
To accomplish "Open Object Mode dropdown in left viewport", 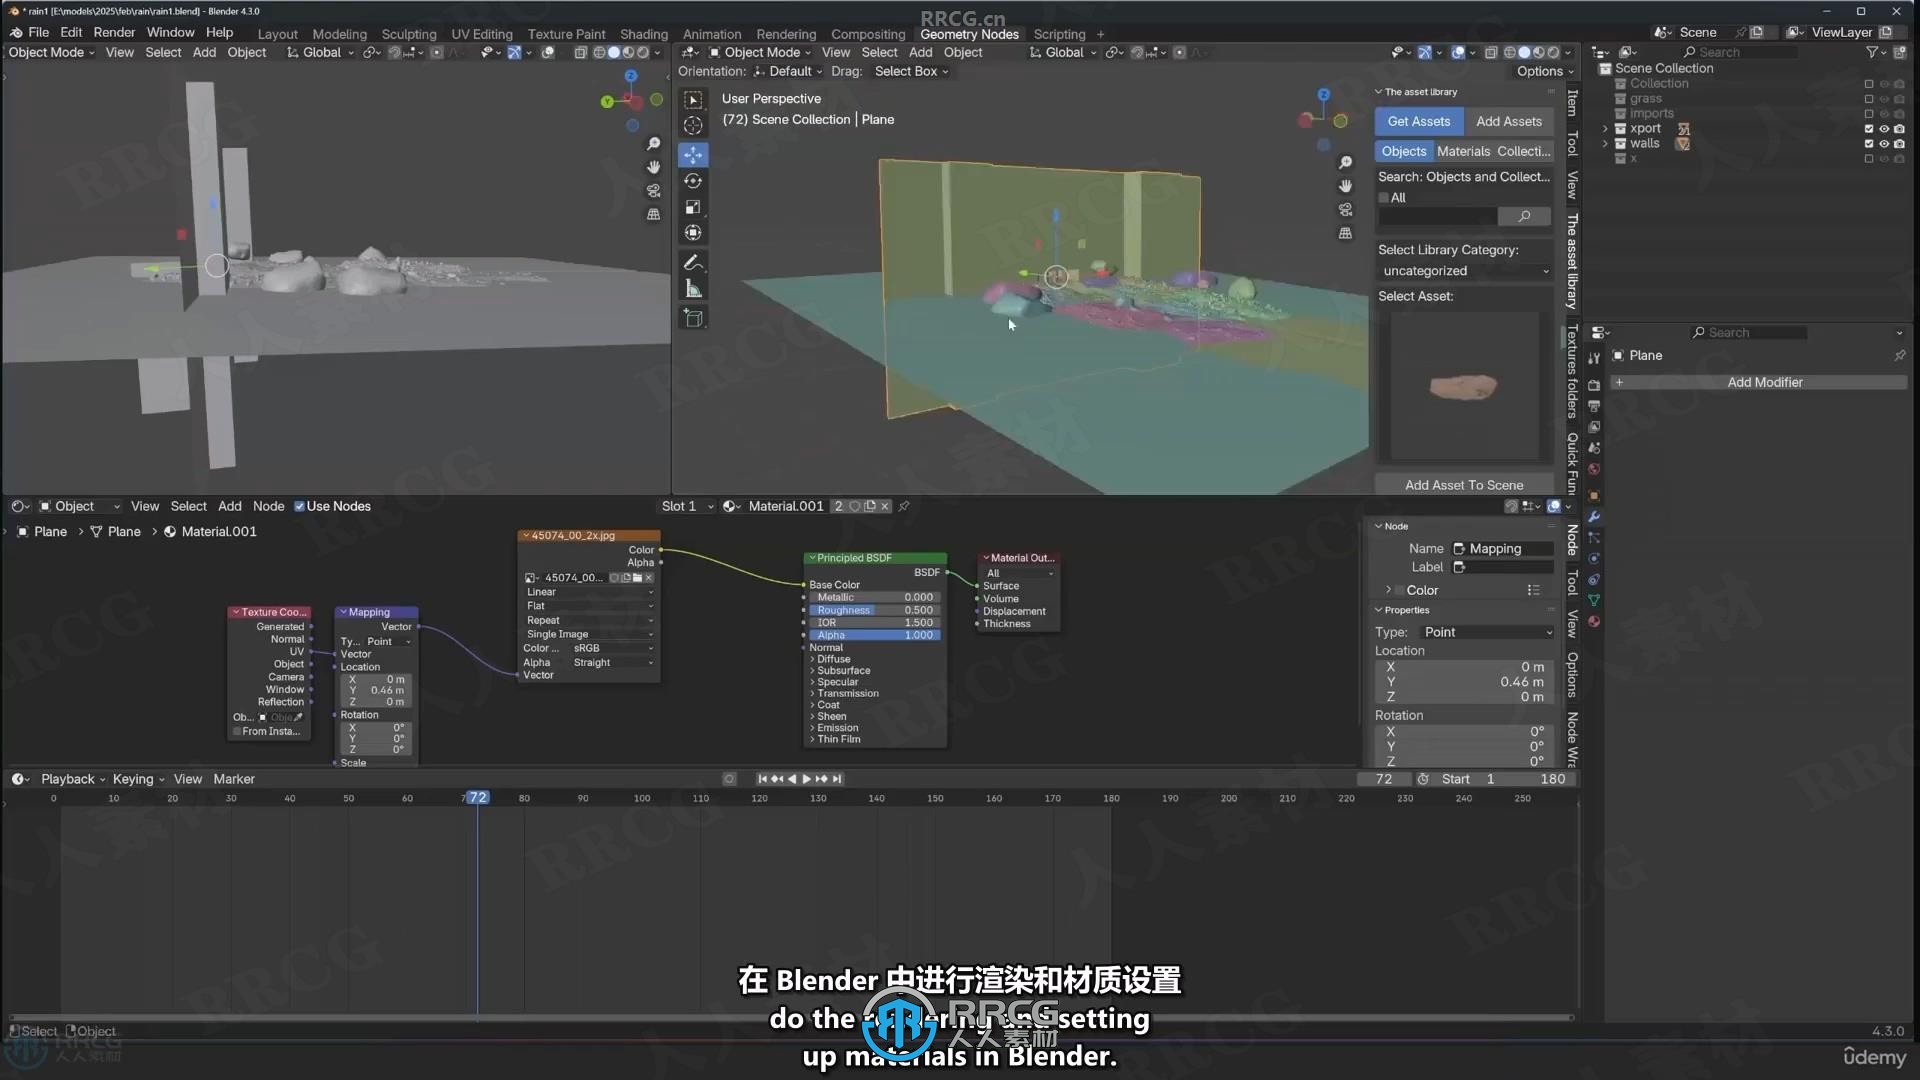I will 51,53.
